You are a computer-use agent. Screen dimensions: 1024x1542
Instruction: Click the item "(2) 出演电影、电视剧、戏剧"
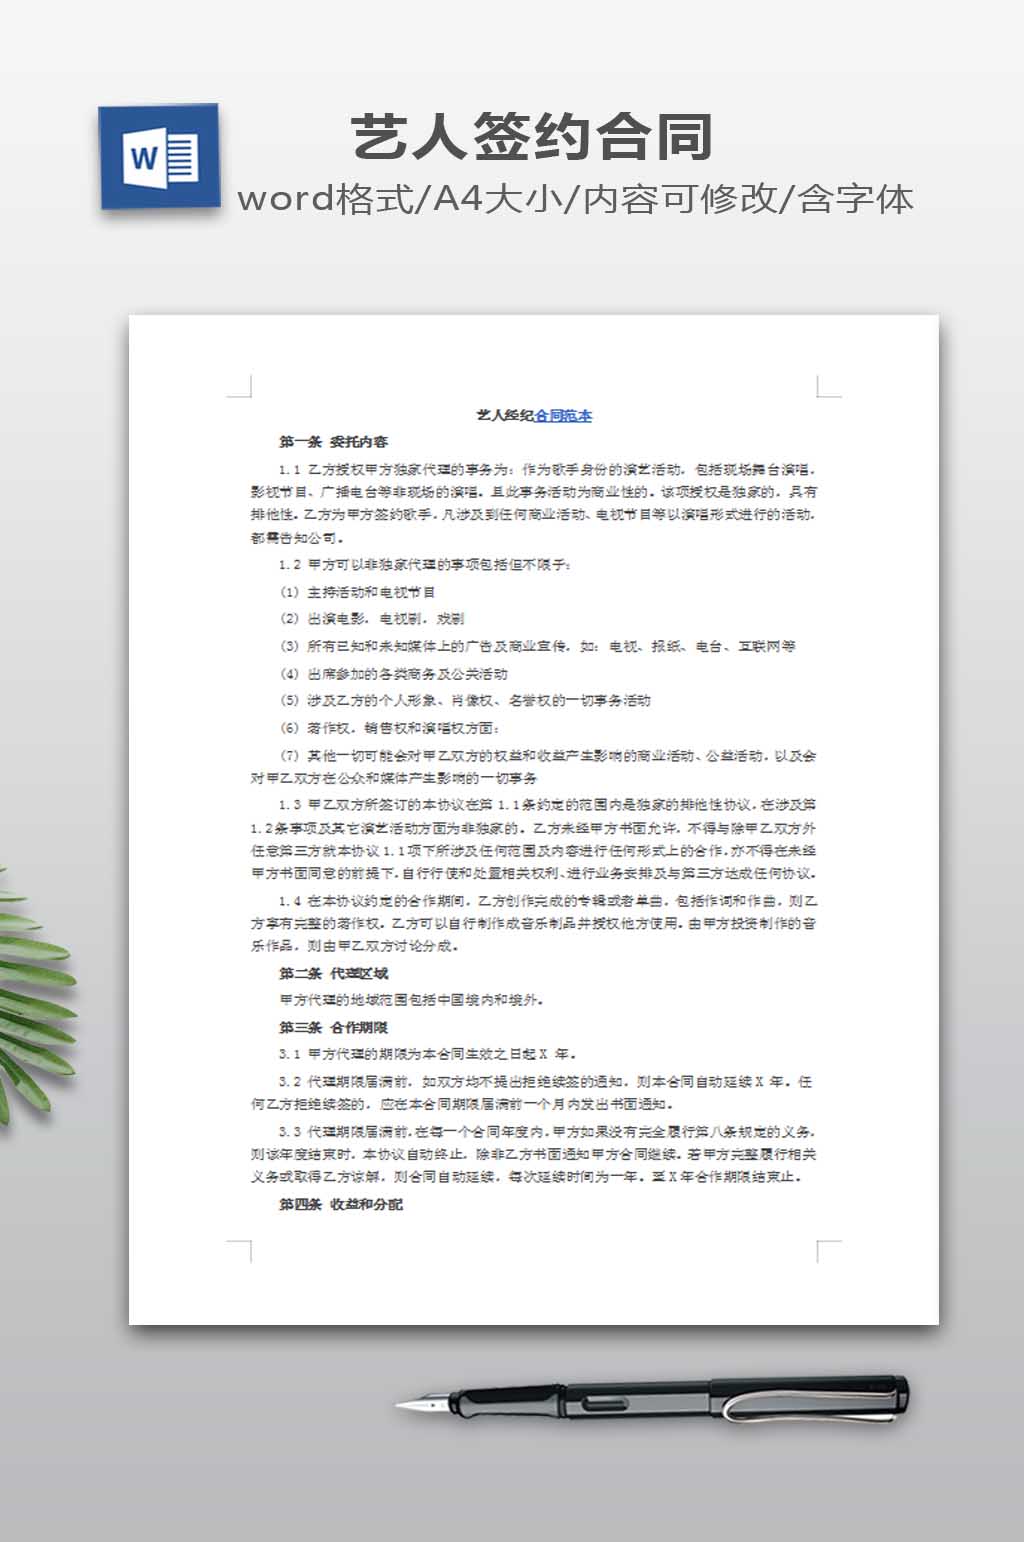371,619
